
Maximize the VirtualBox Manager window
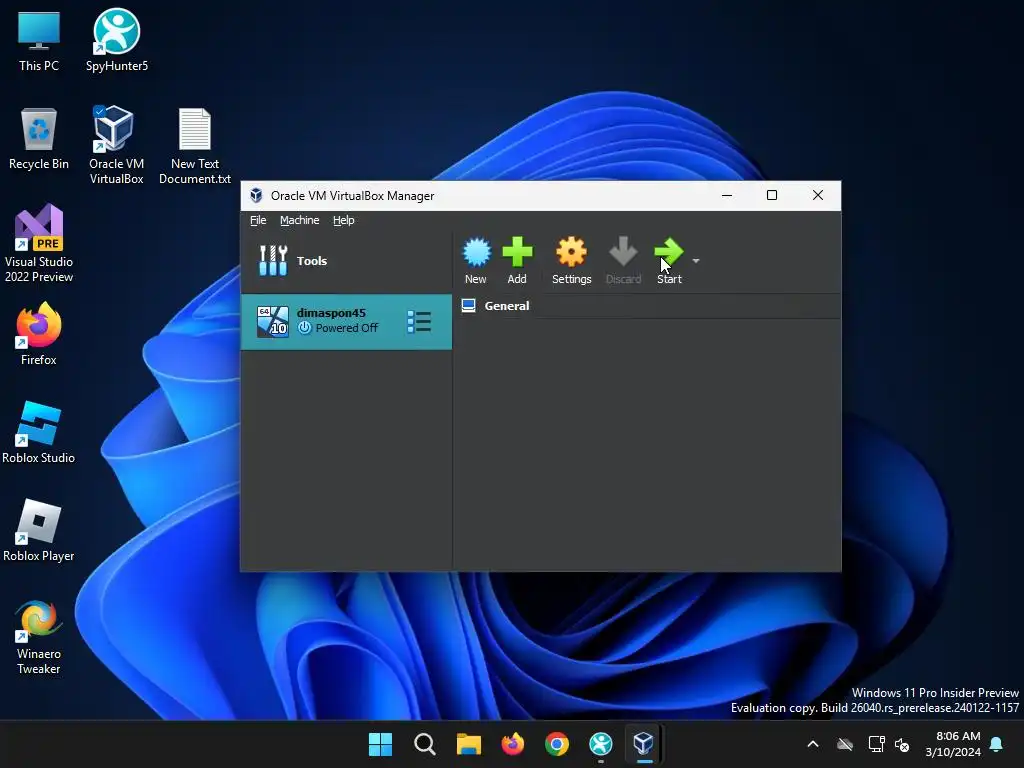coord(772,195)
